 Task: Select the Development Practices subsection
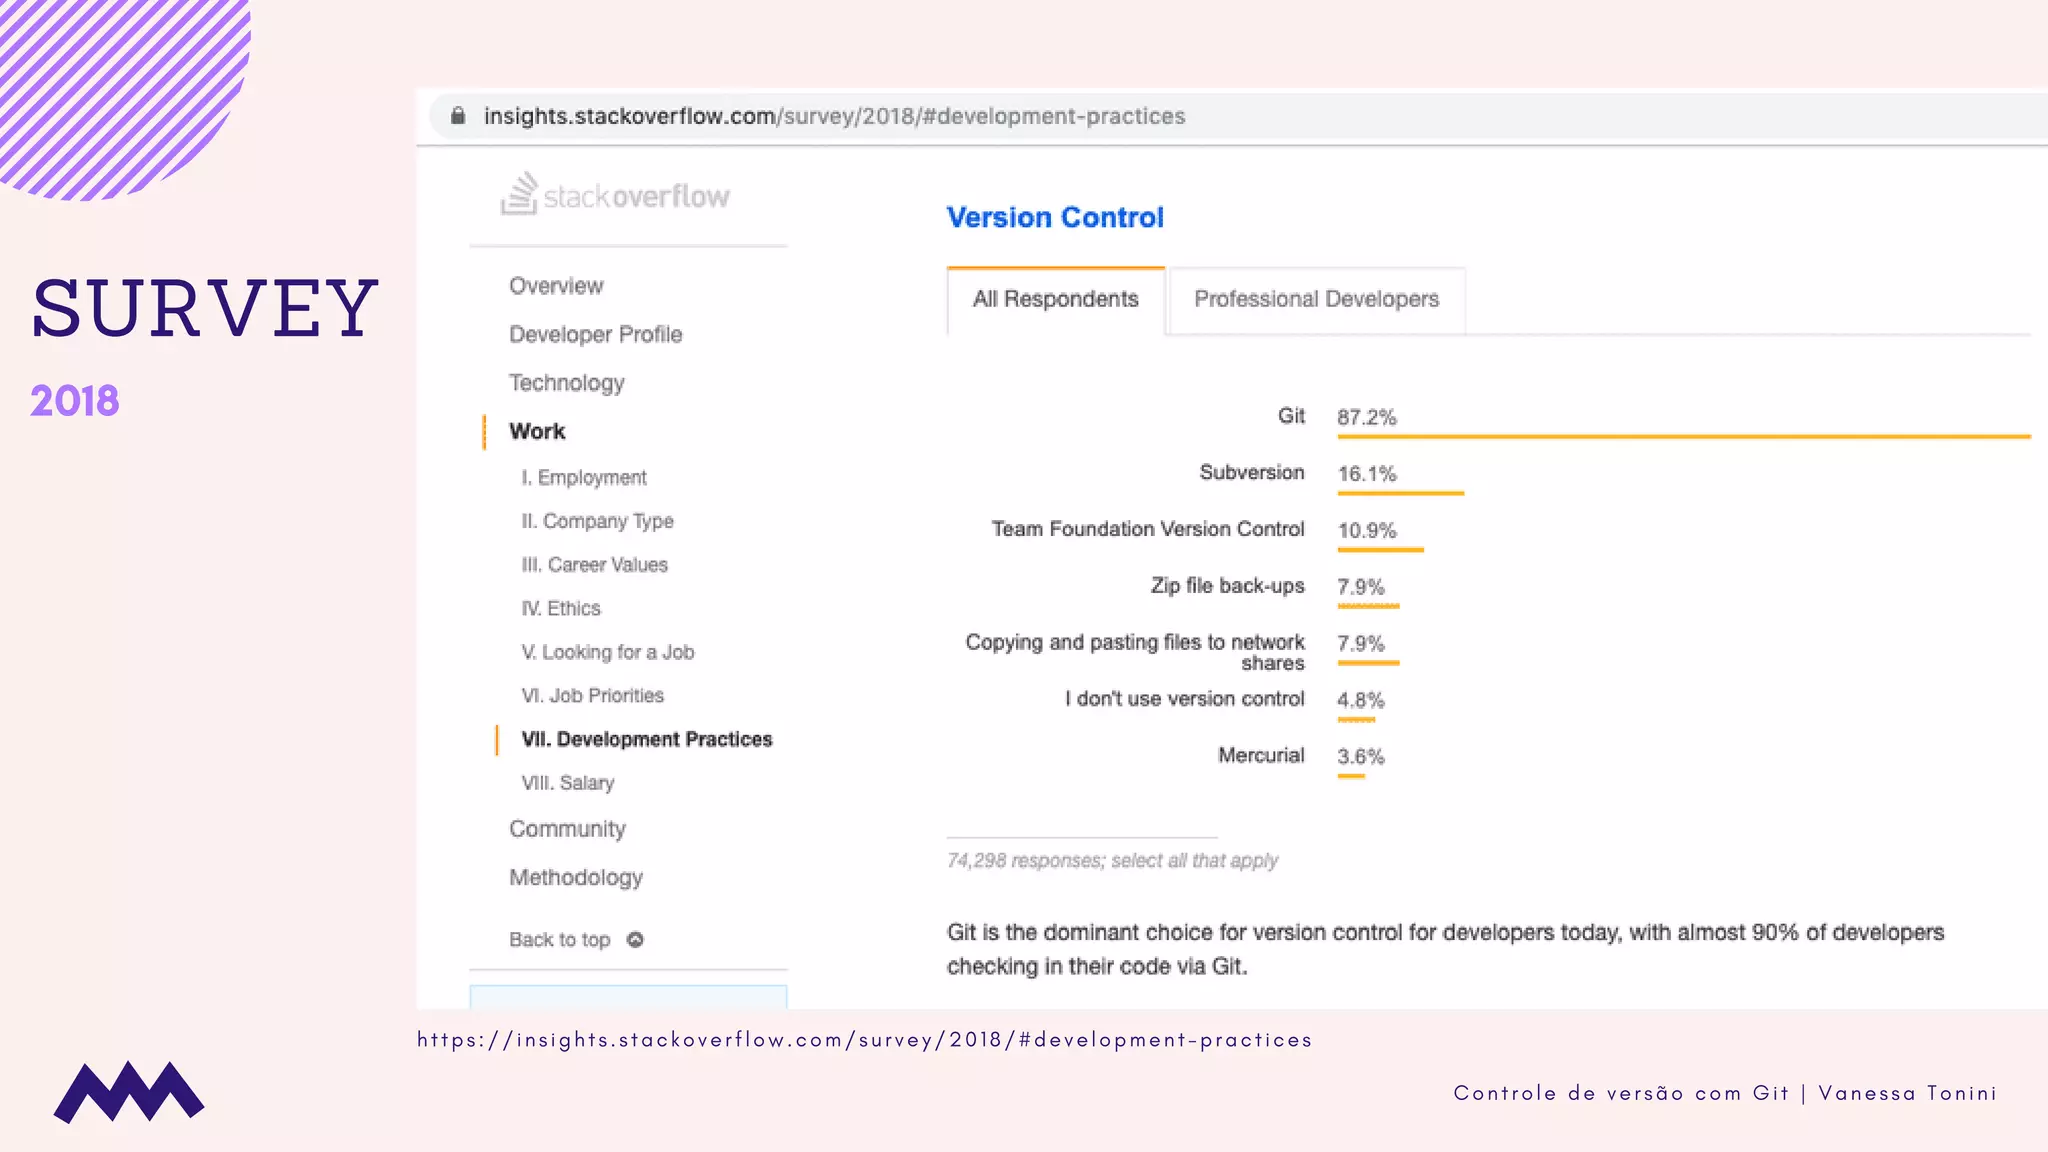click(x=646, y=740)
